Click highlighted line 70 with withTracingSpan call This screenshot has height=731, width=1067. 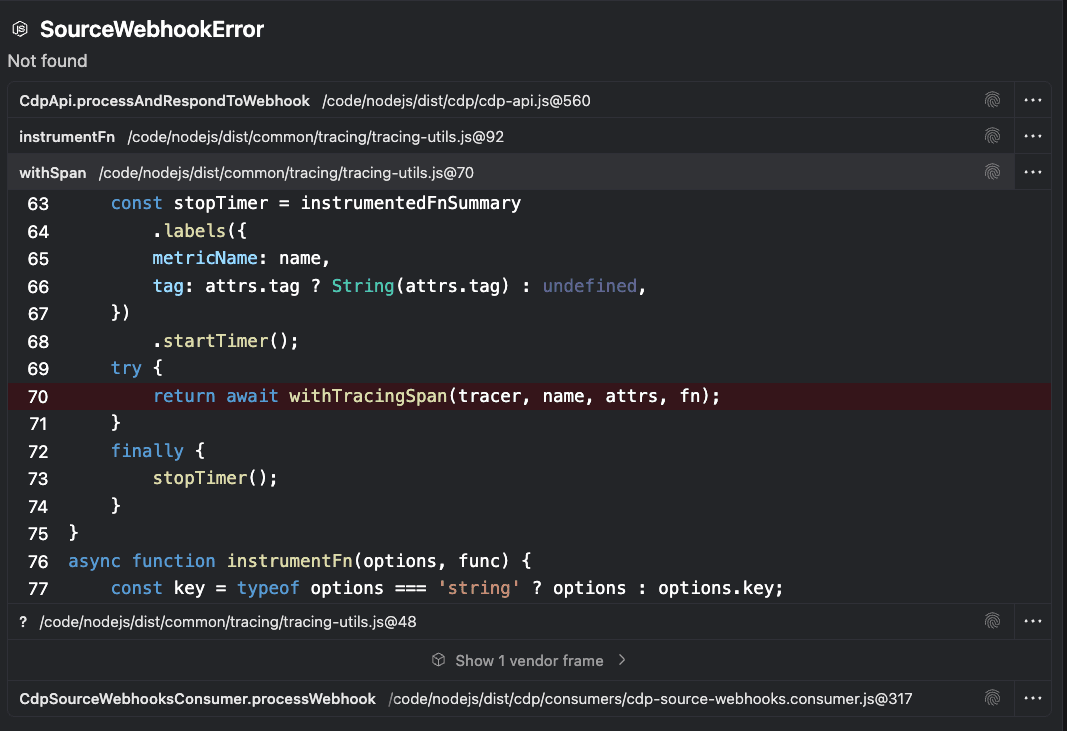(x=529, y=396)
